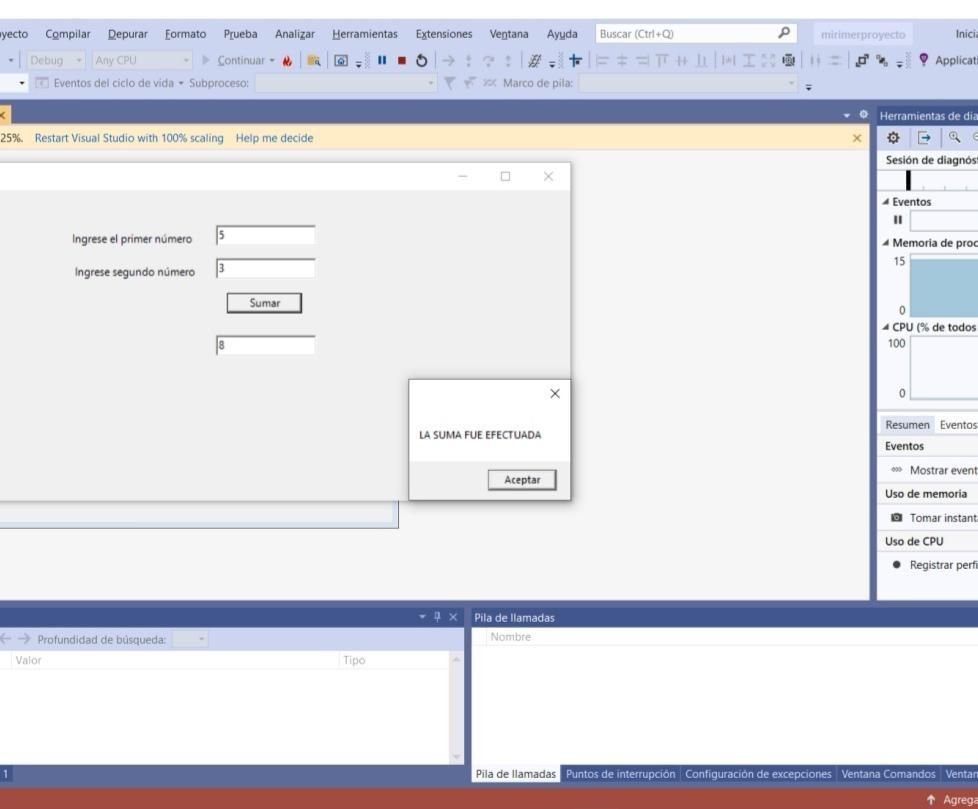Dismiss the yellow scaling notification bar
978x809 pixels.
(857, 138)
